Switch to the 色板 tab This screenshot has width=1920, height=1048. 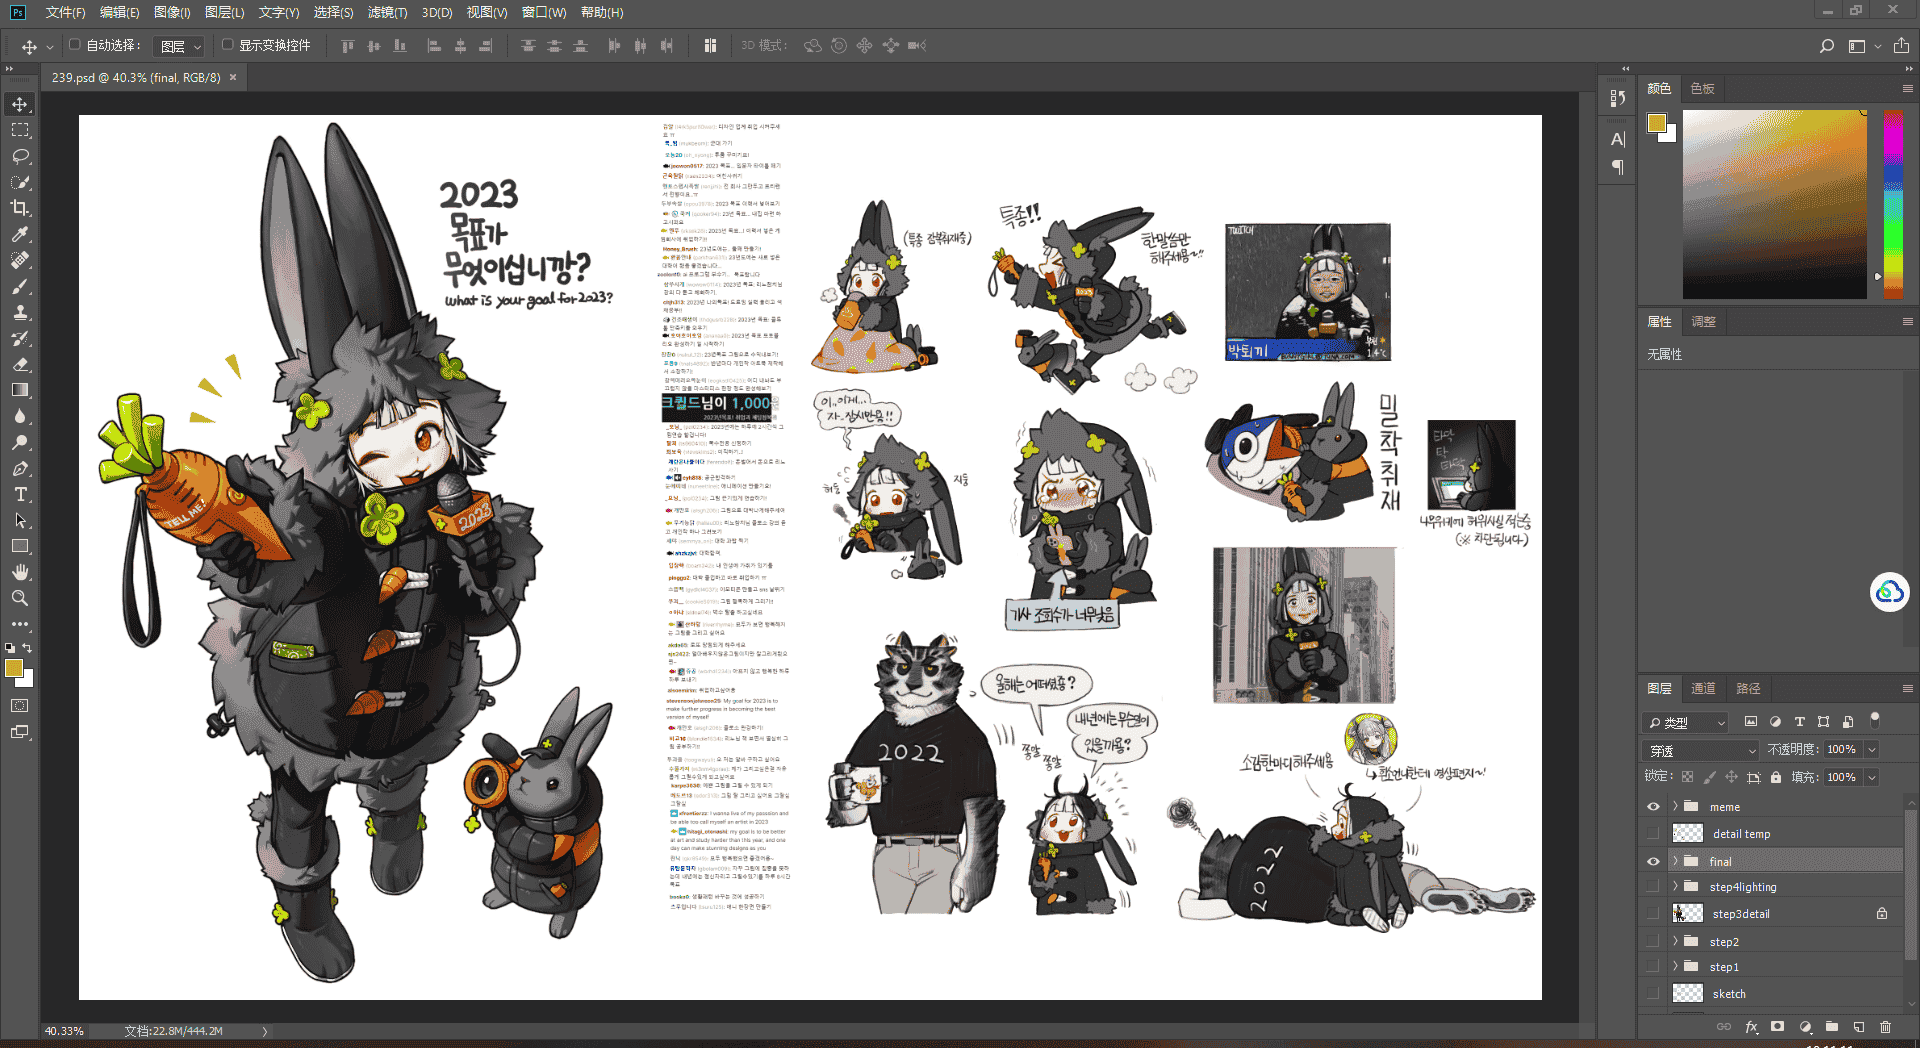coord(1702,88)
